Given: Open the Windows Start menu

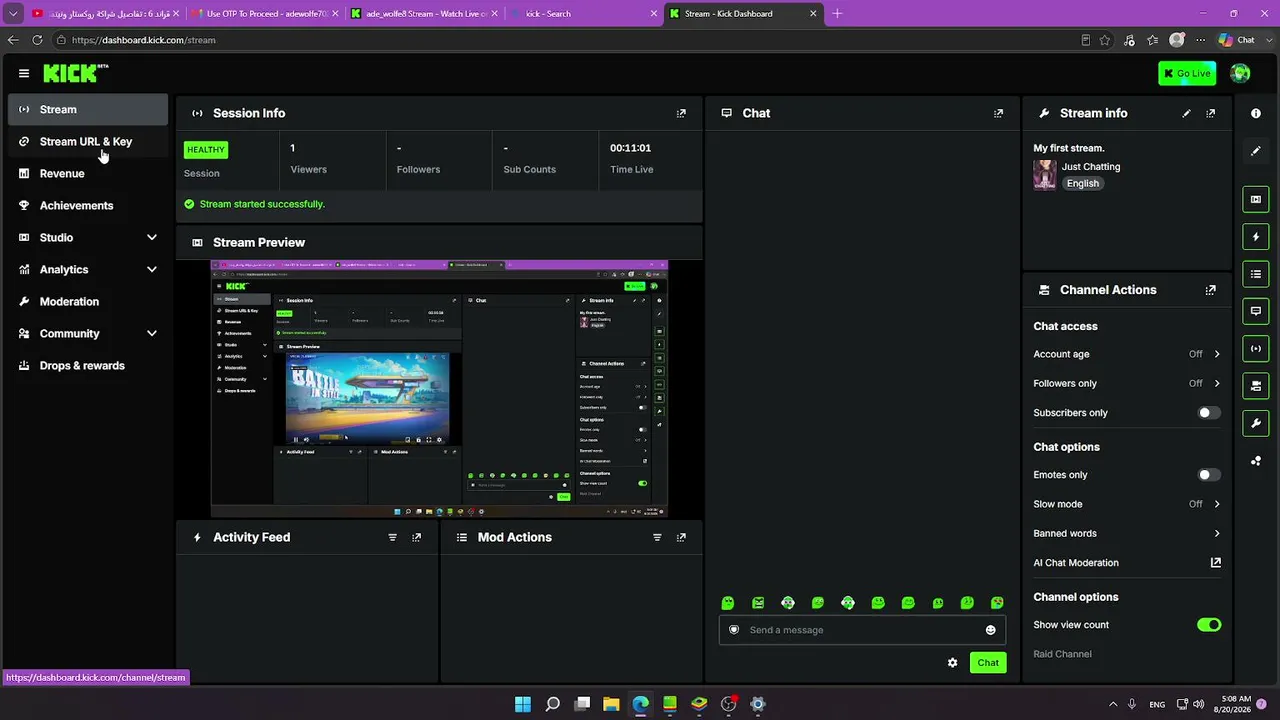Looking at the screenshot, I should pyautogui.click(x=523, y=704).
